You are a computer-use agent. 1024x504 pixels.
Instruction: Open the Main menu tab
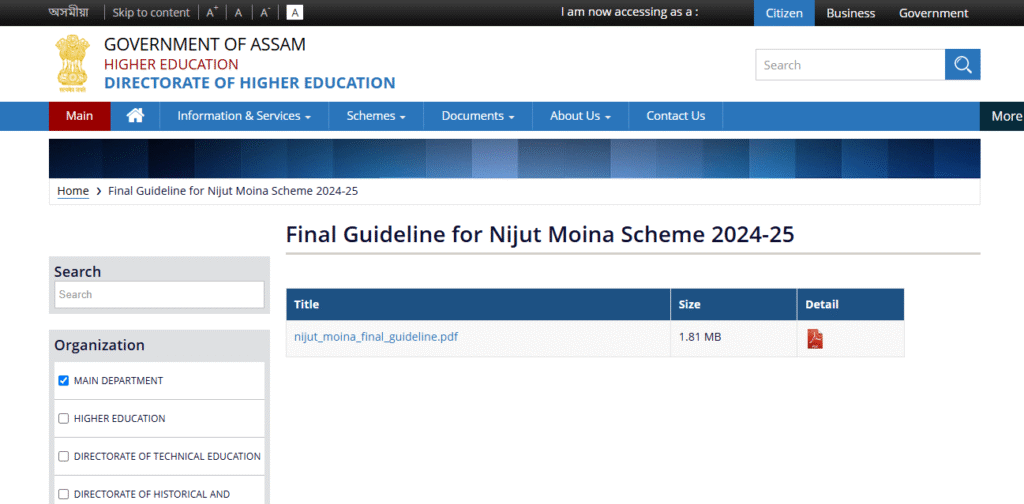click(80, 116)
